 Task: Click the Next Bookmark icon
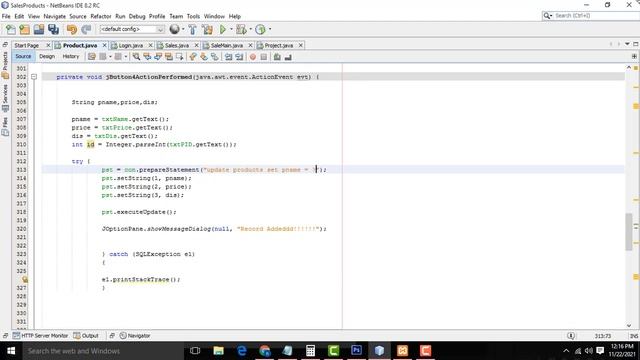(x=204, y=57)
